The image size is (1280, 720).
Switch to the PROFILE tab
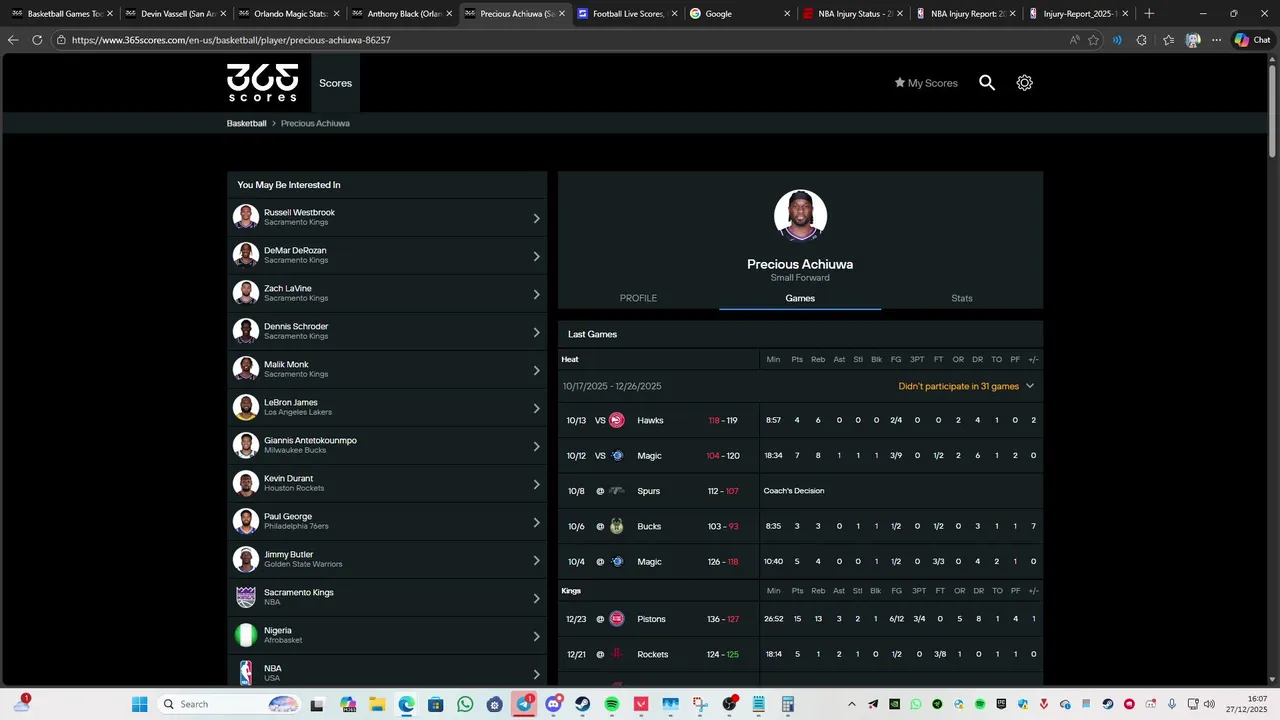click(638, 298)
